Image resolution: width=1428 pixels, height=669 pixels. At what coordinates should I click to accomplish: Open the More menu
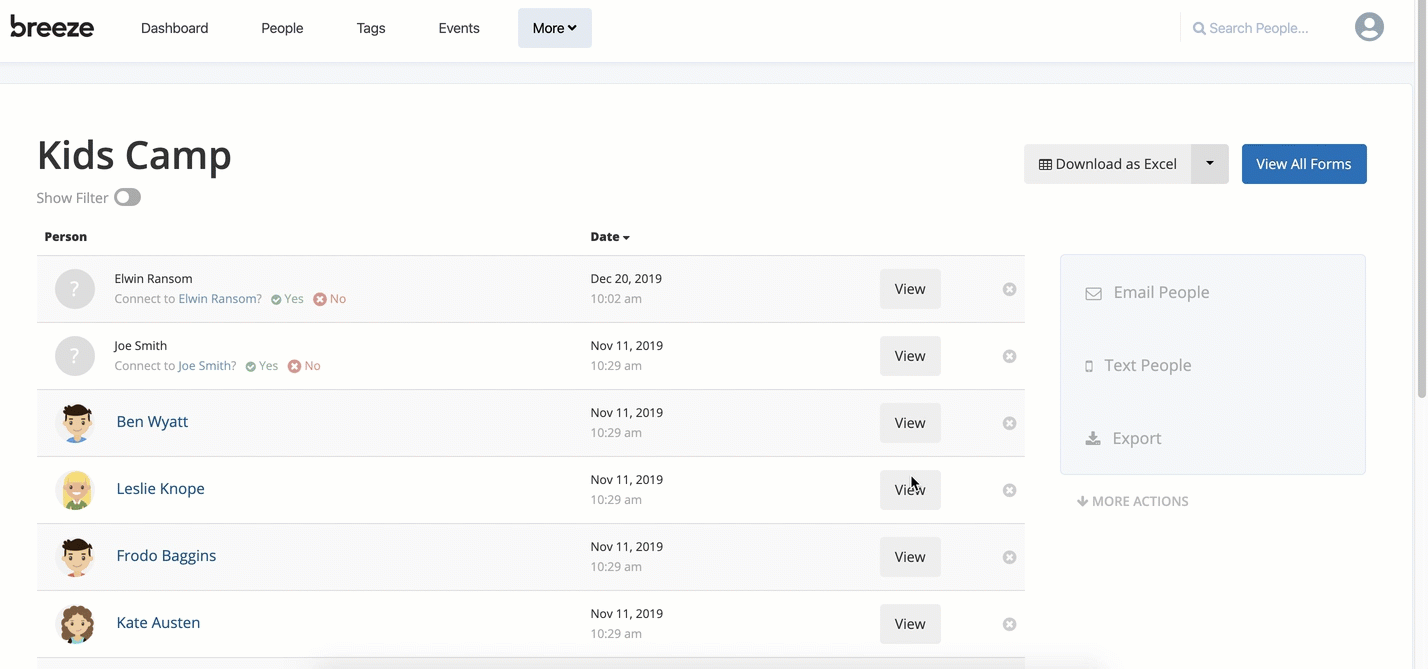[554, 27]
